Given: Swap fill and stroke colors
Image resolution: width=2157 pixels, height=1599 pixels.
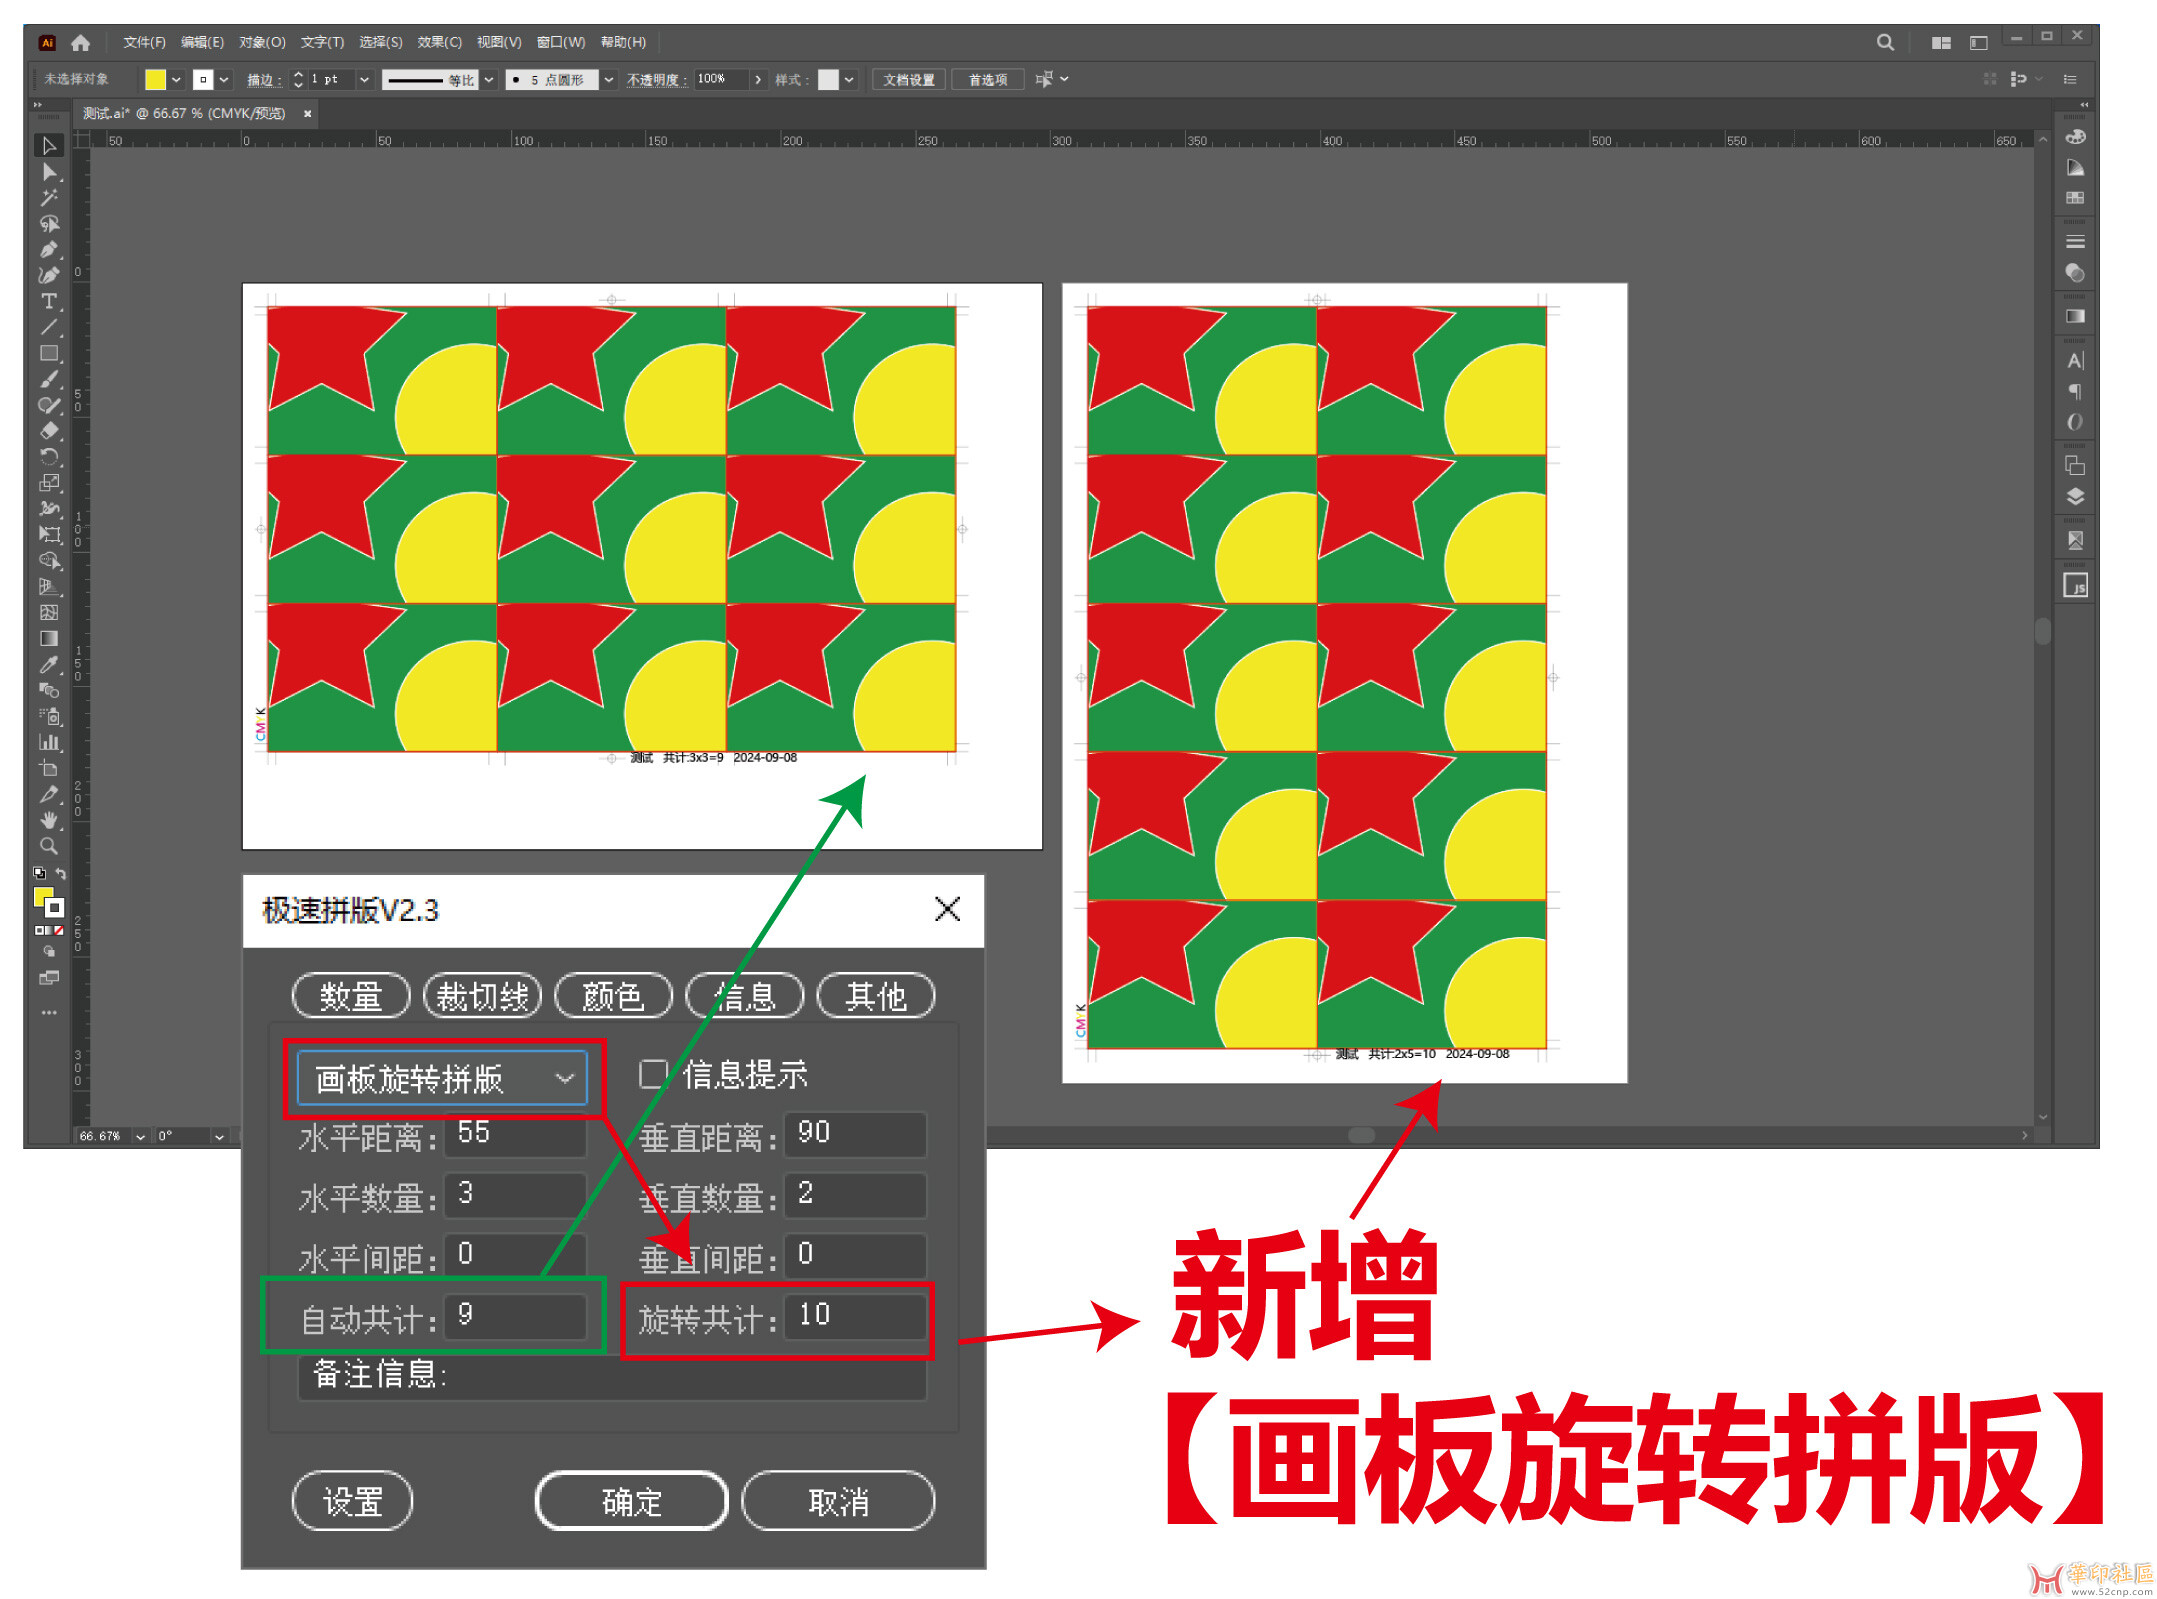Looking at the screenshot, I should (x=61, y=873).
